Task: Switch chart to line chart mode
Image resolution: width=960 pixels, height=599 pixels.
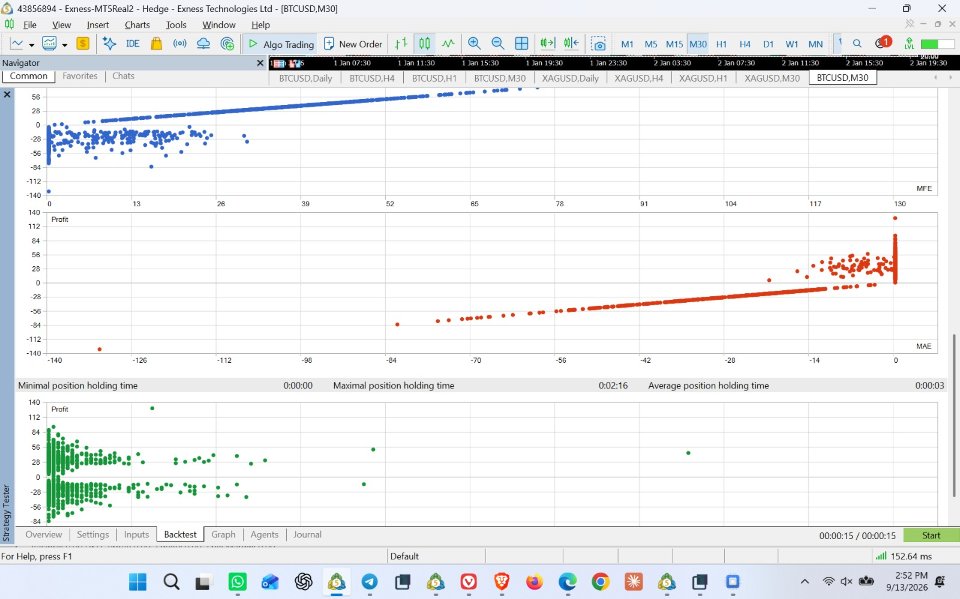Action: click(x=448, y=43)
